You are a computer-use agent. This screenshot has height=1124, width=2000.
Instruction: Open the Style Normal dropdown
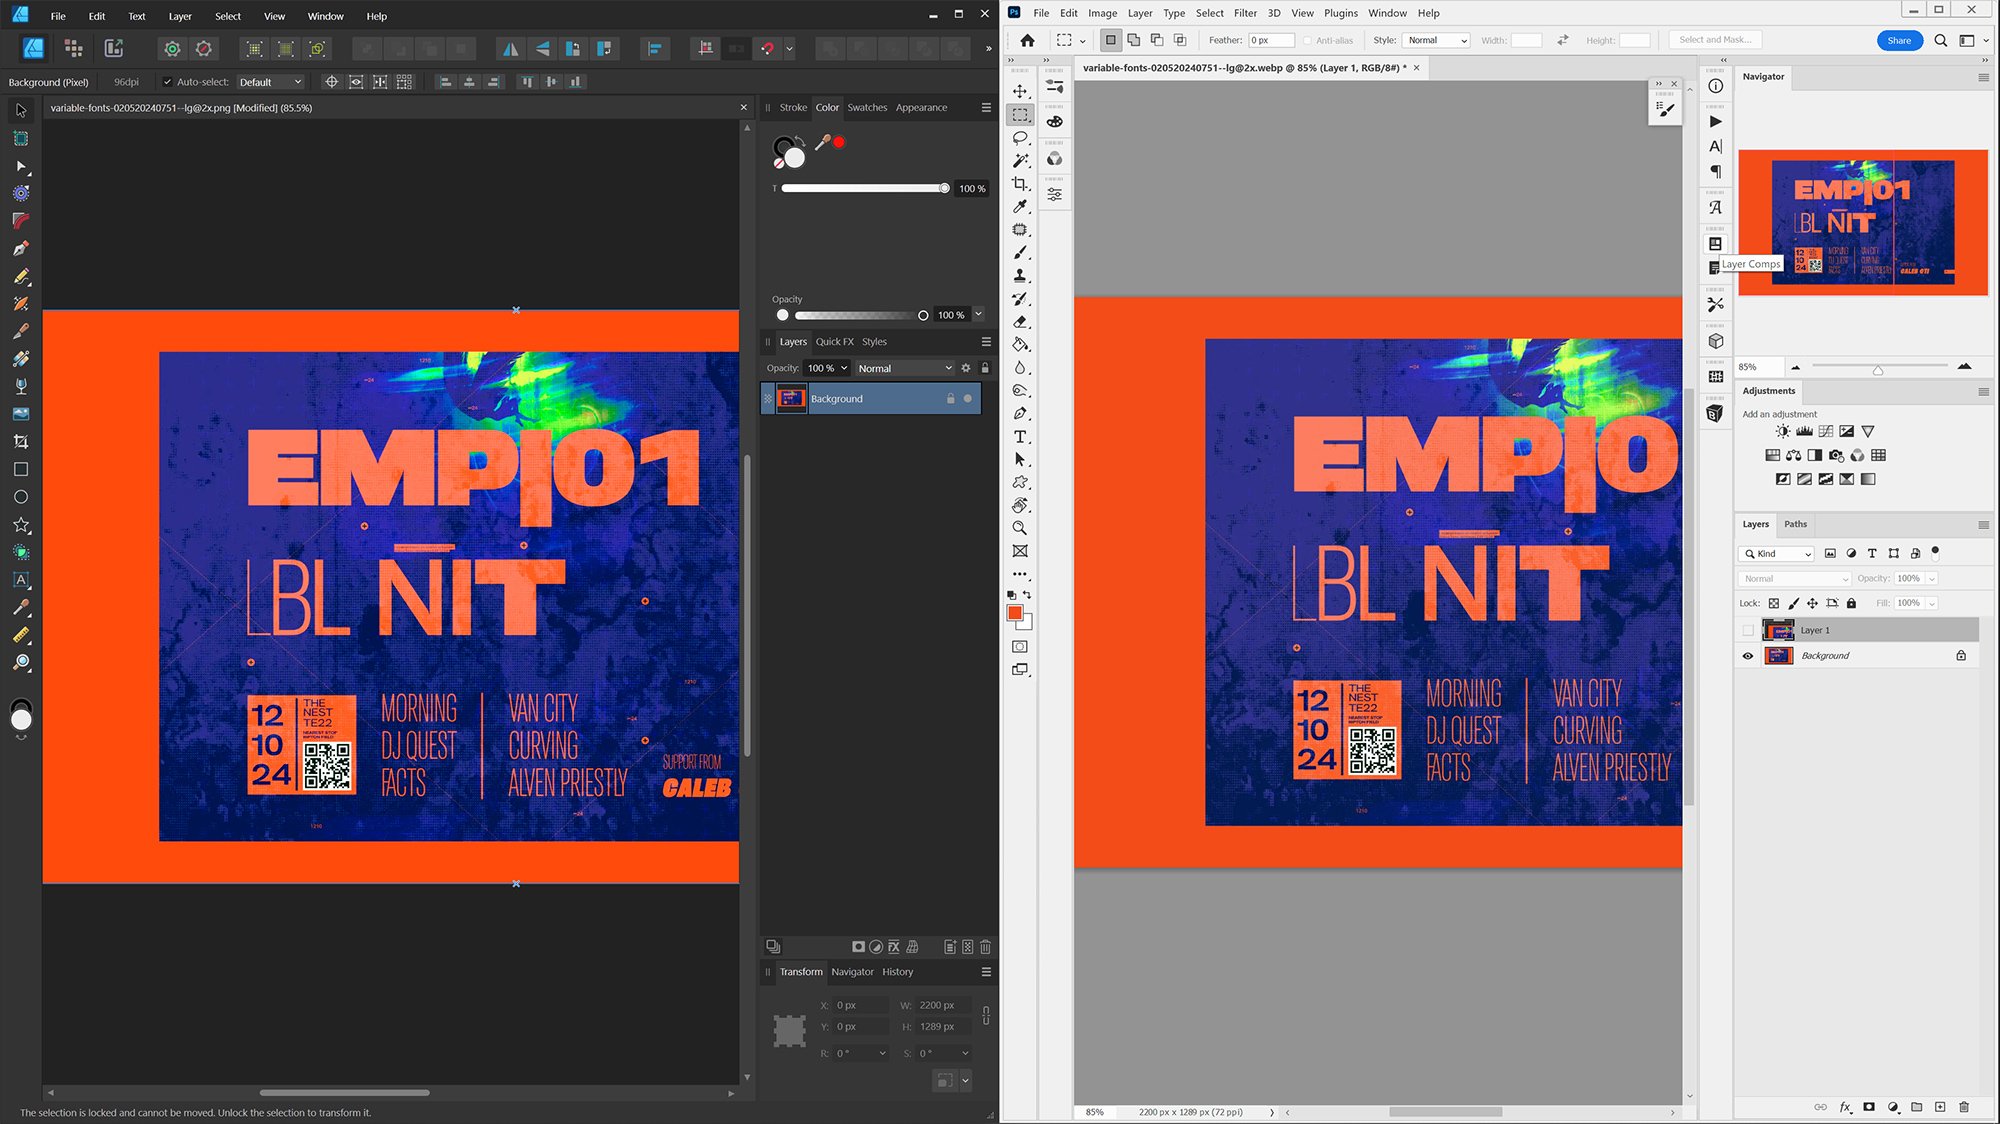(1436, 40)
